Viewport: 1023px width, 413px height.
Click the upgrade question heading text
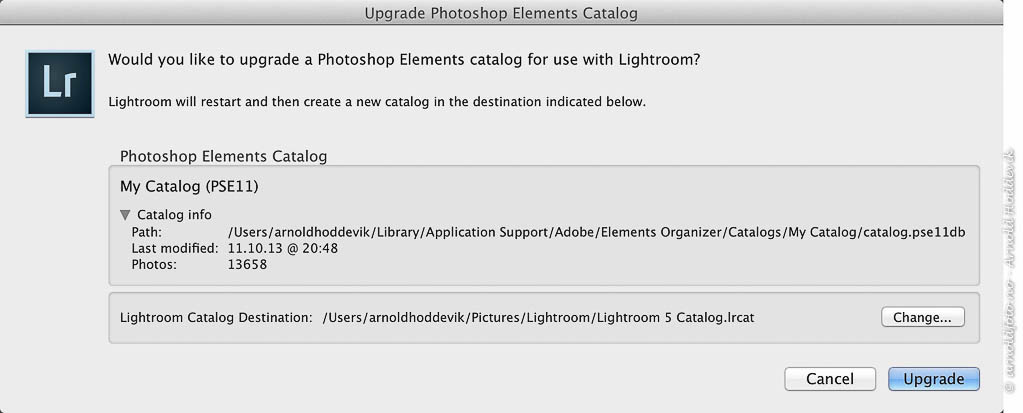[405, 60]
